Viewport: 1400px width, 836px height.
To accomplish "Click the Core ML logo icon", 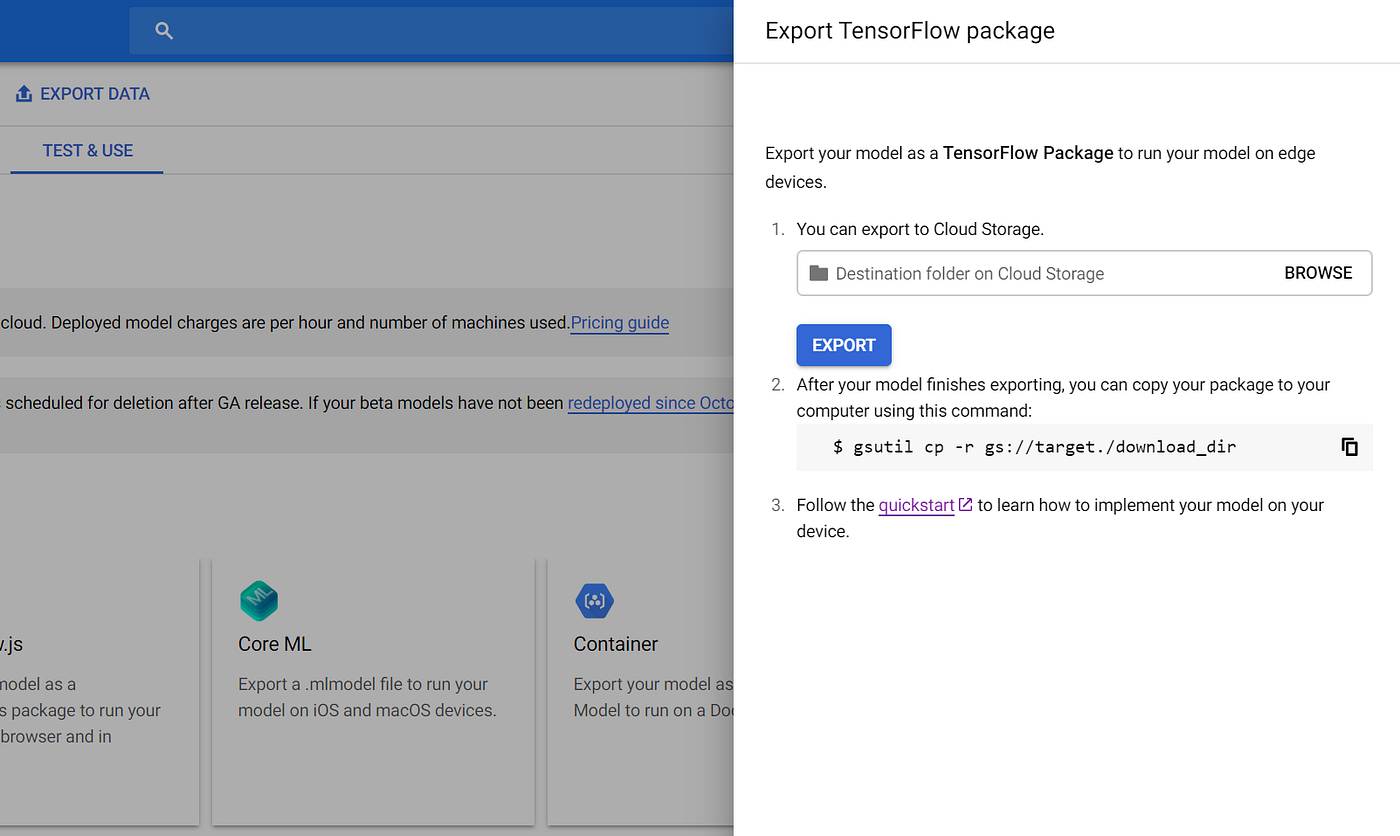I will coord(258,600).
